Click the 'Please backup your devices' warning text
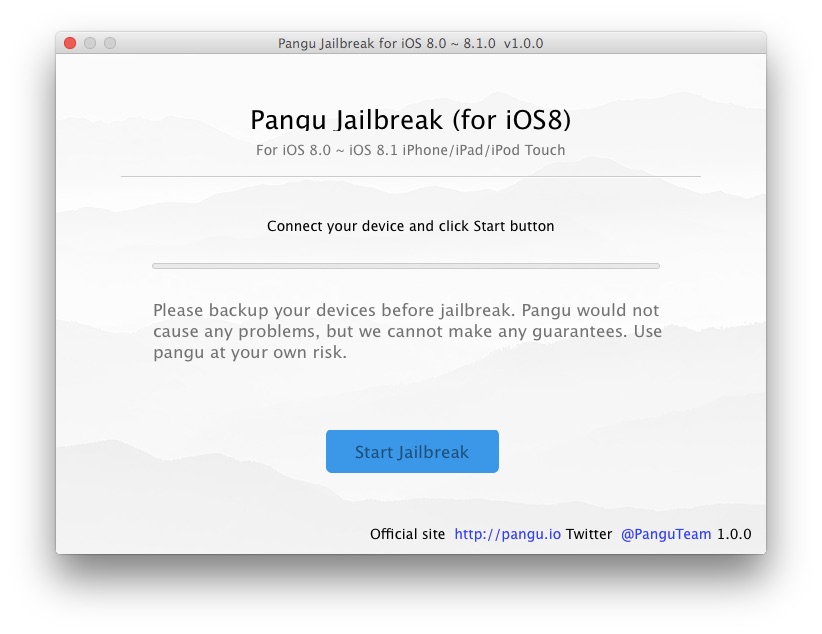Screen dimensions: 822x634 [x=407, y=331]
